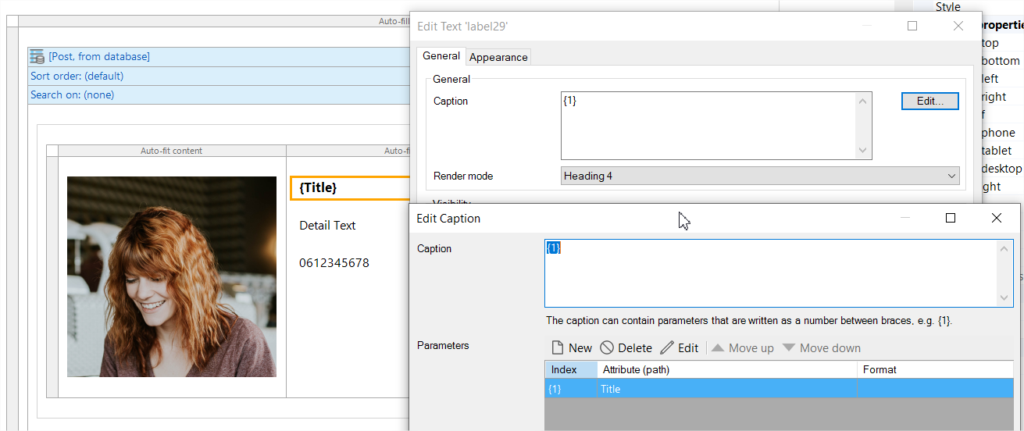
Task: Maximize the Edit Caption dialog
Action: pos(951,218)
